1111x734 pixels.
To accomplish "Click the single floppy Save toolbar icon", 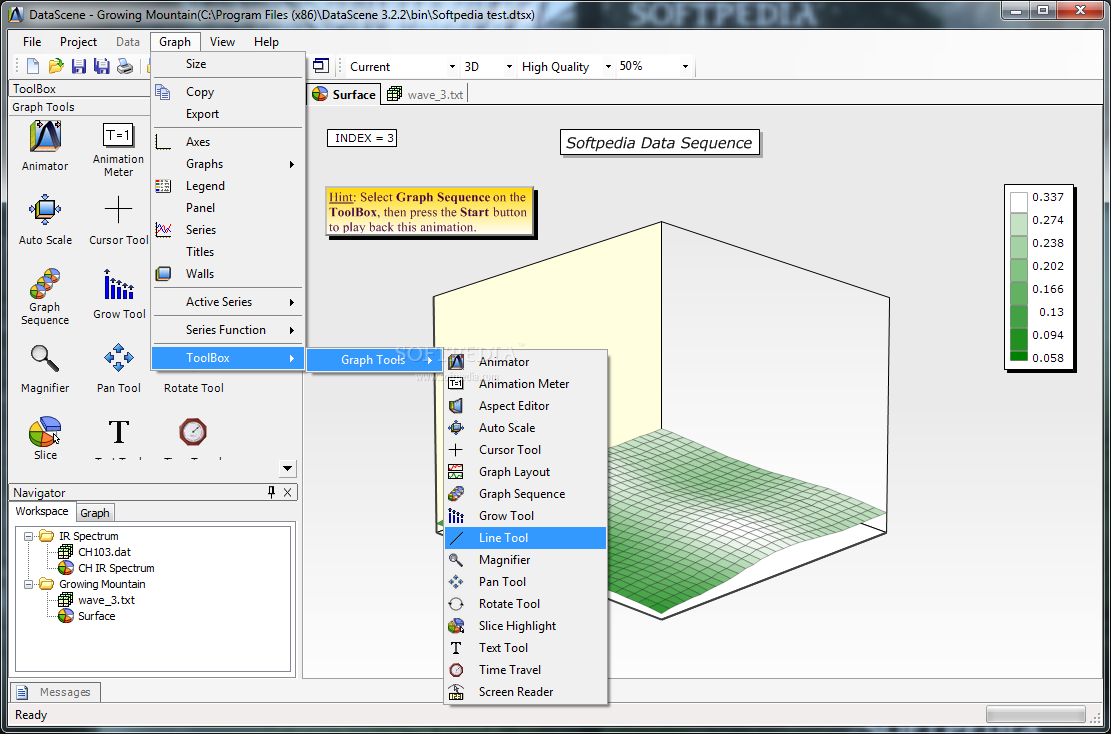I will pyautogui.click(x=79, y=67).
